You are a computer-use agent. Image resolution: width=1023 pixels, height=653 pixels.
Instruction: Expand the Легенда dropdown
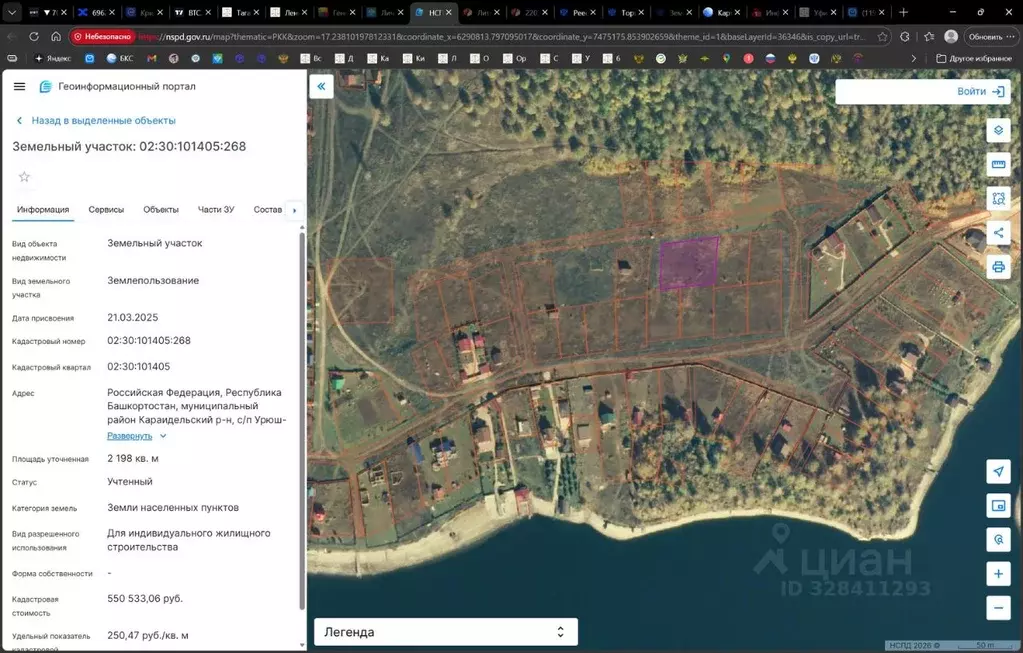[445, 632]
